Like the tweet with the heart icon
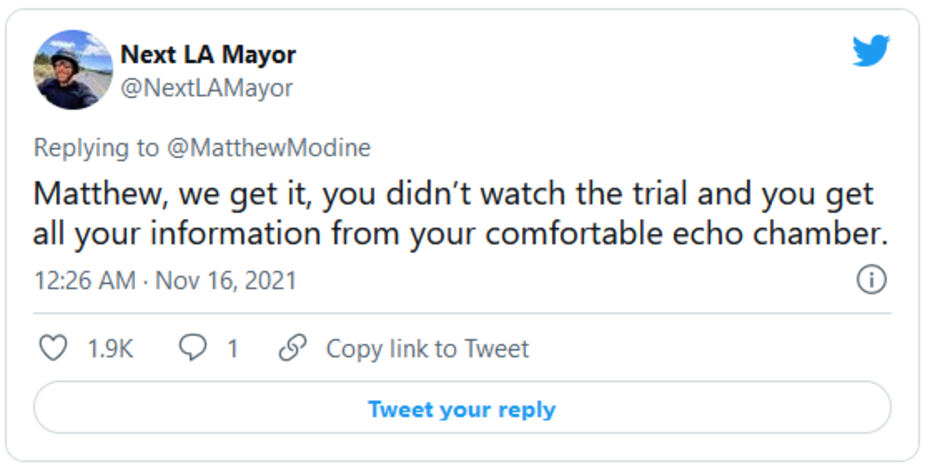 click(52, 348)
